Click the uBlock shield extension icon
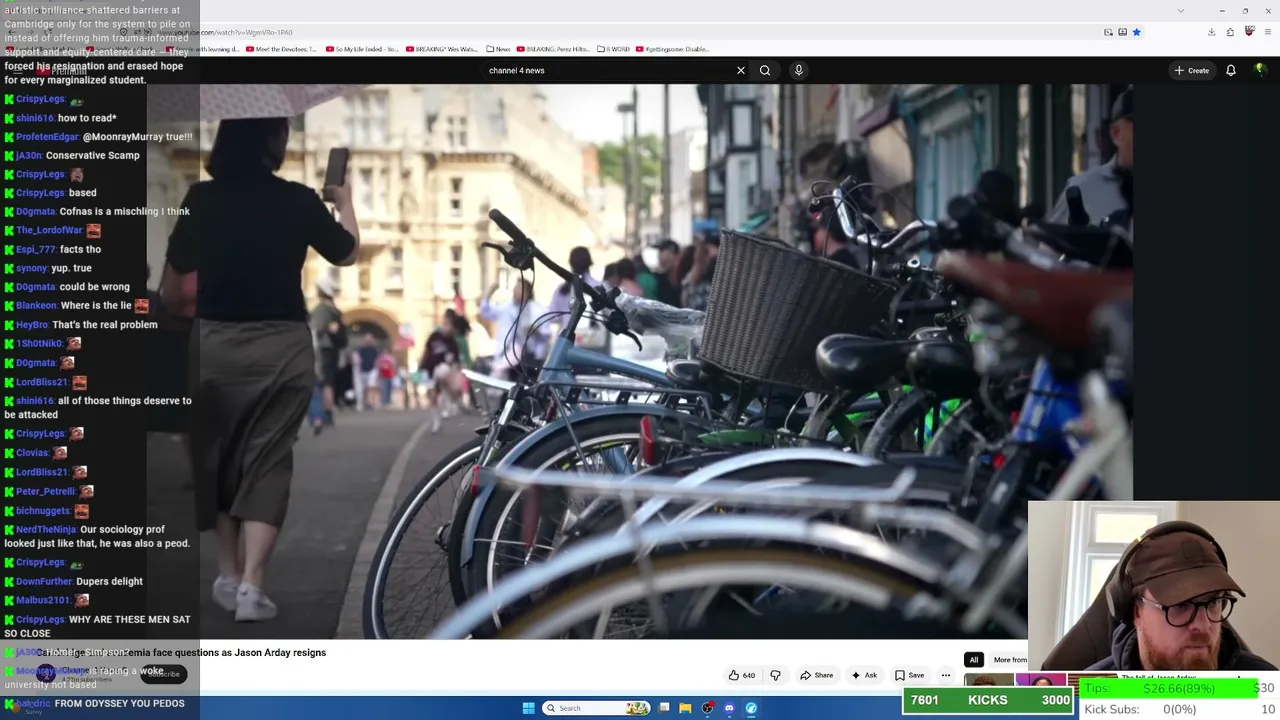 coord(1249,32)
